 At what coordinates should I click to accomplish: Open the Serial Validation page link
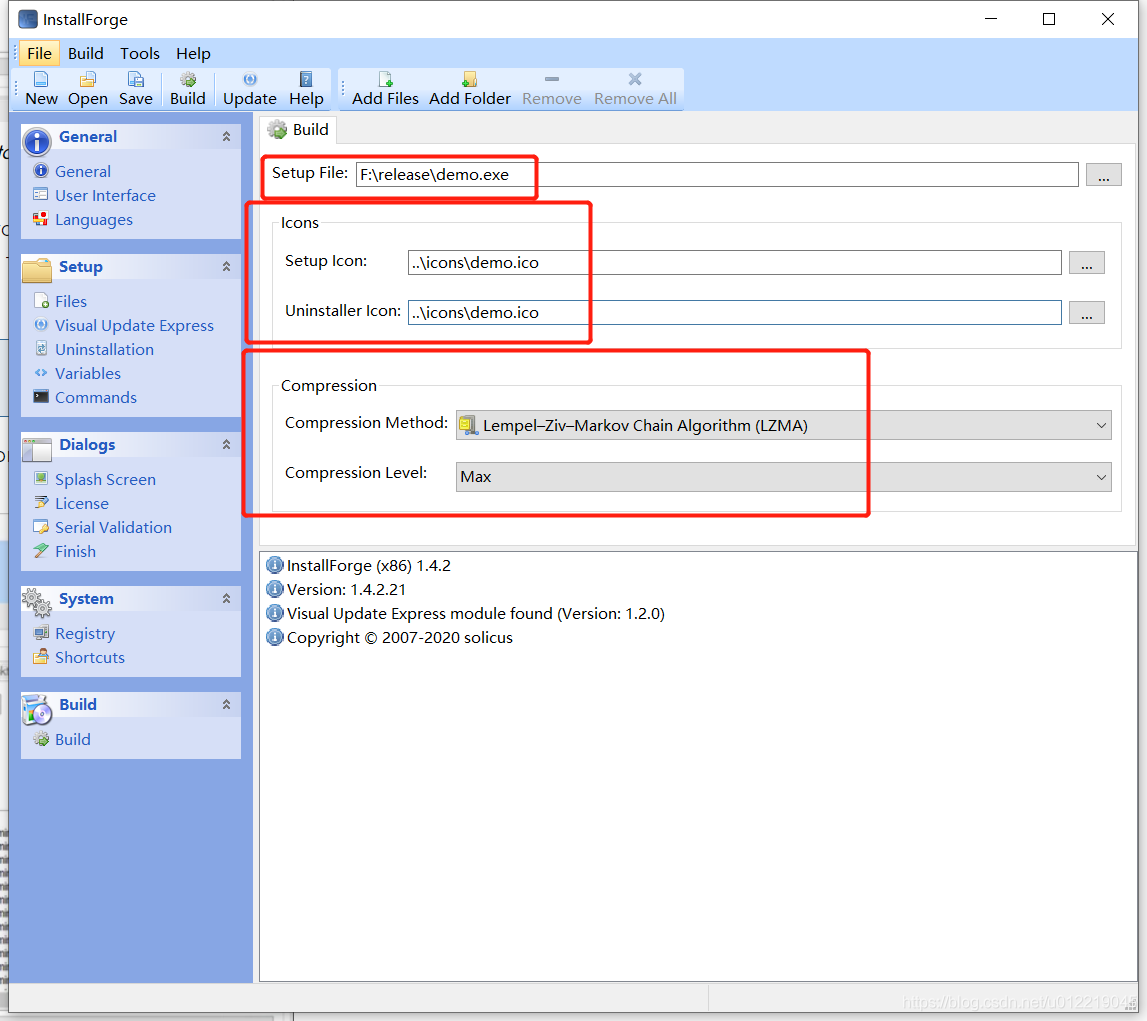pyautogui.click(x=113, y=527)
